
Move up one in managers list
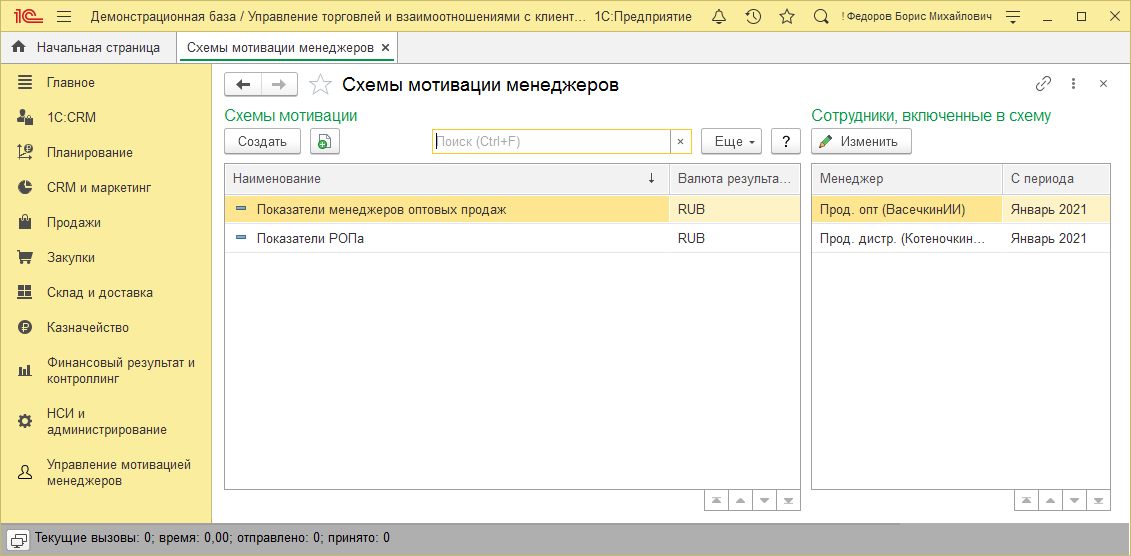click(1050, 500)
